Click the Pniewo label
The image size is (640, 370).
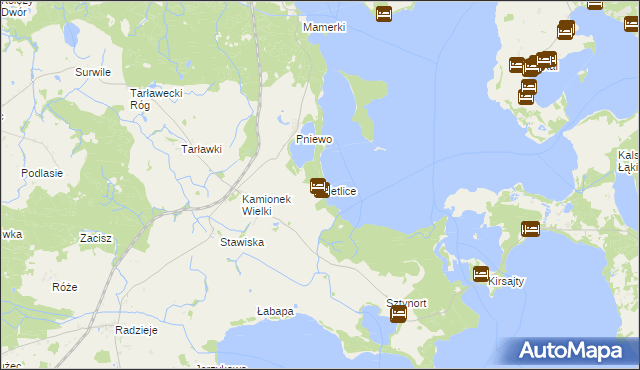[314, 139]
